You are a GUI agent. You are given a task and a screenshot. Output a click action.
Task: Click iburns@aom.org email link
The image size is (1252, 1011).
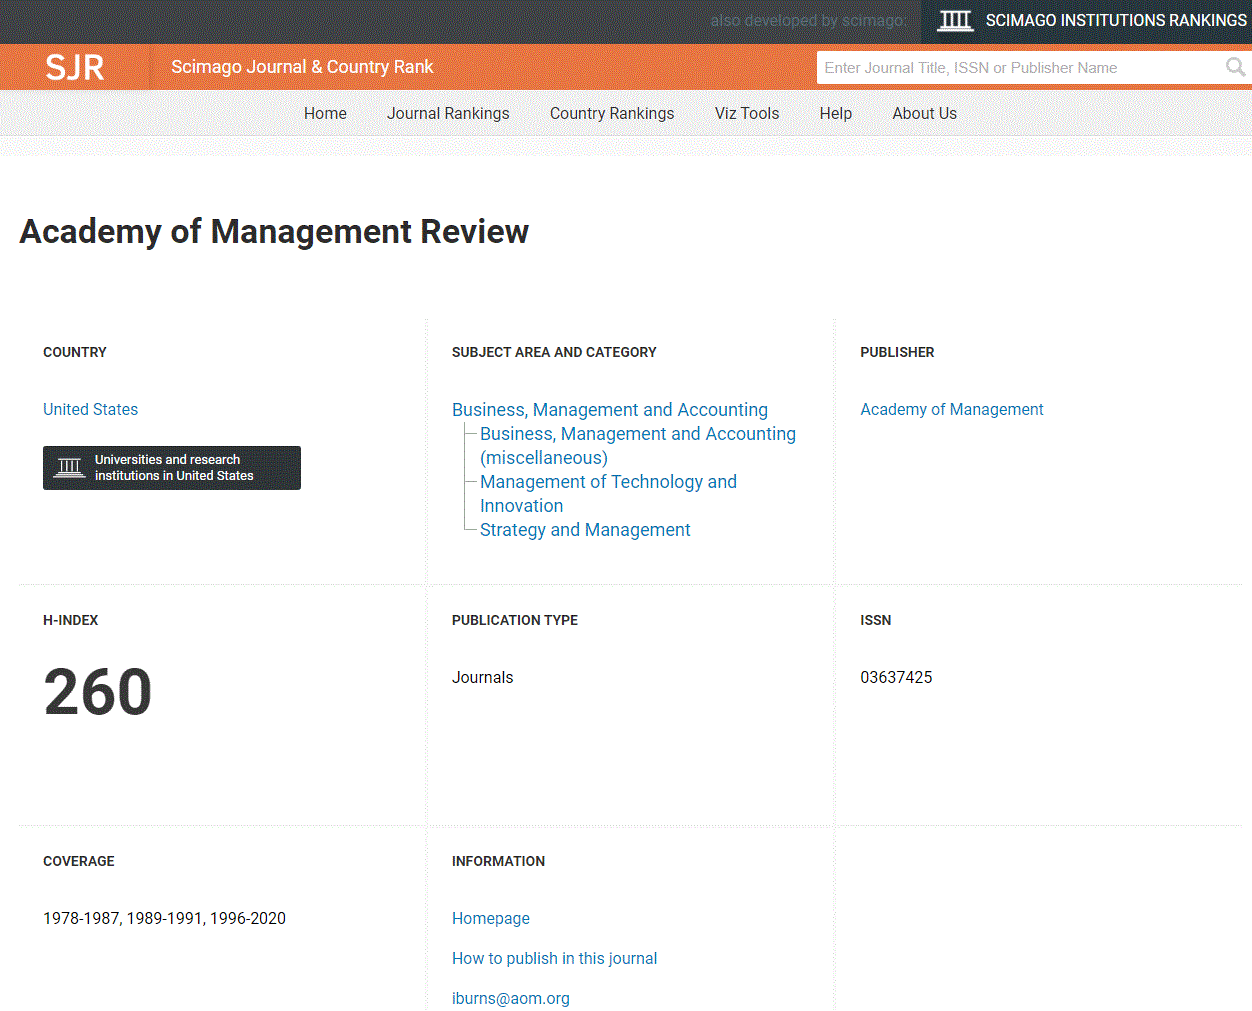point(511,998)
